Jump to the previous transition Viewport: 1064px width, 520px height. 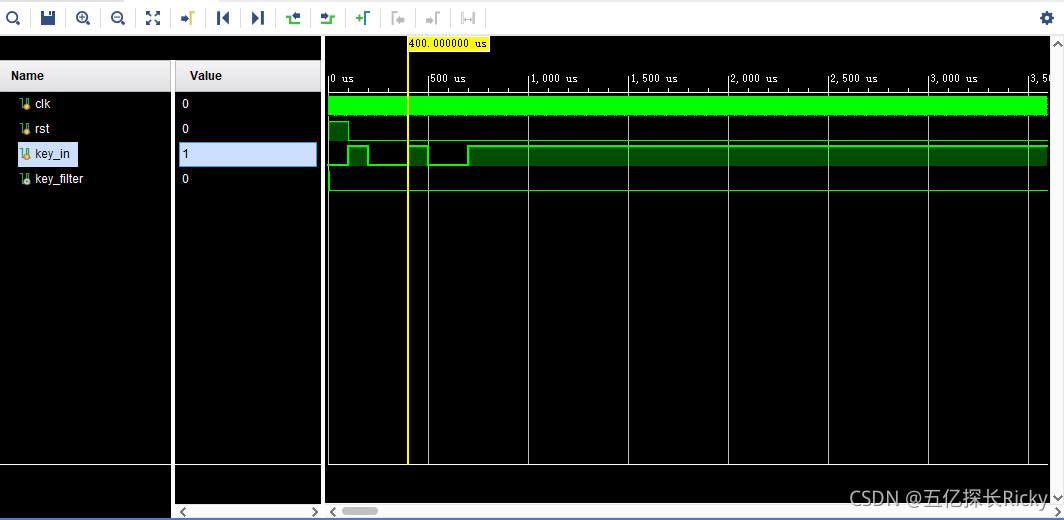point(292,18)
